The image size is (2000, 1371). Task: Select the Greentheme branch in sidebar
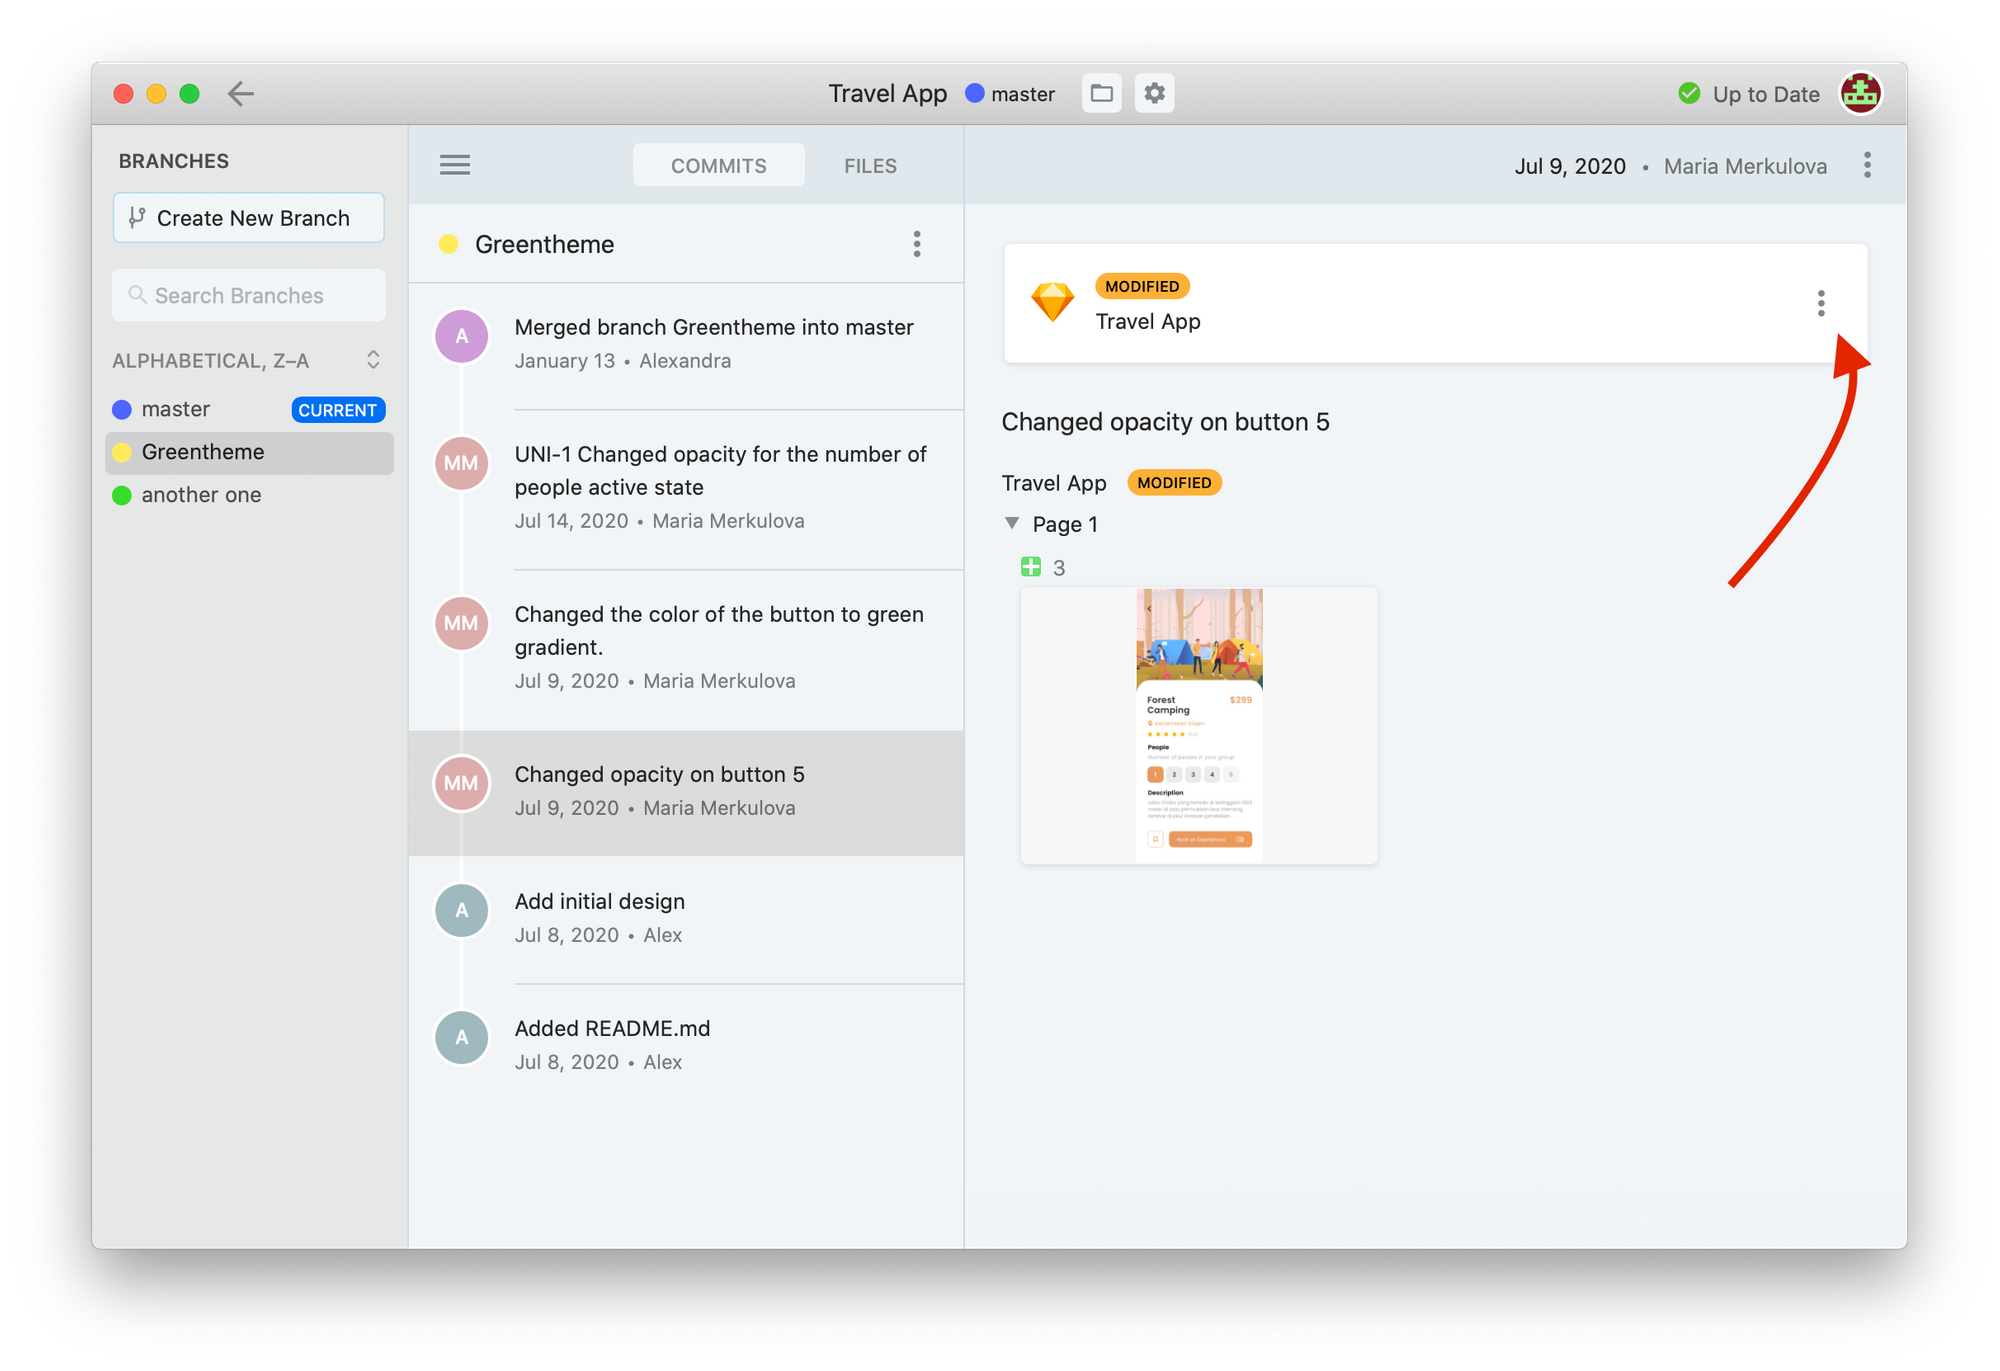point(249,452)
